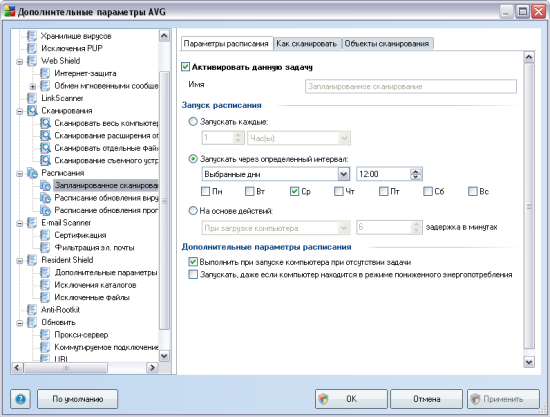Viewport: 550px width, 417px height.
Task: Click the Anti-Rootkit tree icon
Action: tap(32, 310)
